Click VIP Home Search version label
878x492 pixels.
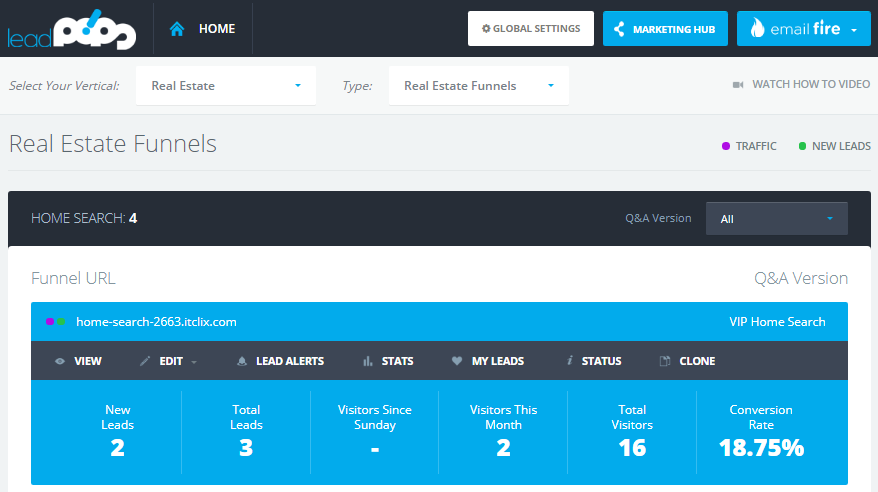click(777, 322)
